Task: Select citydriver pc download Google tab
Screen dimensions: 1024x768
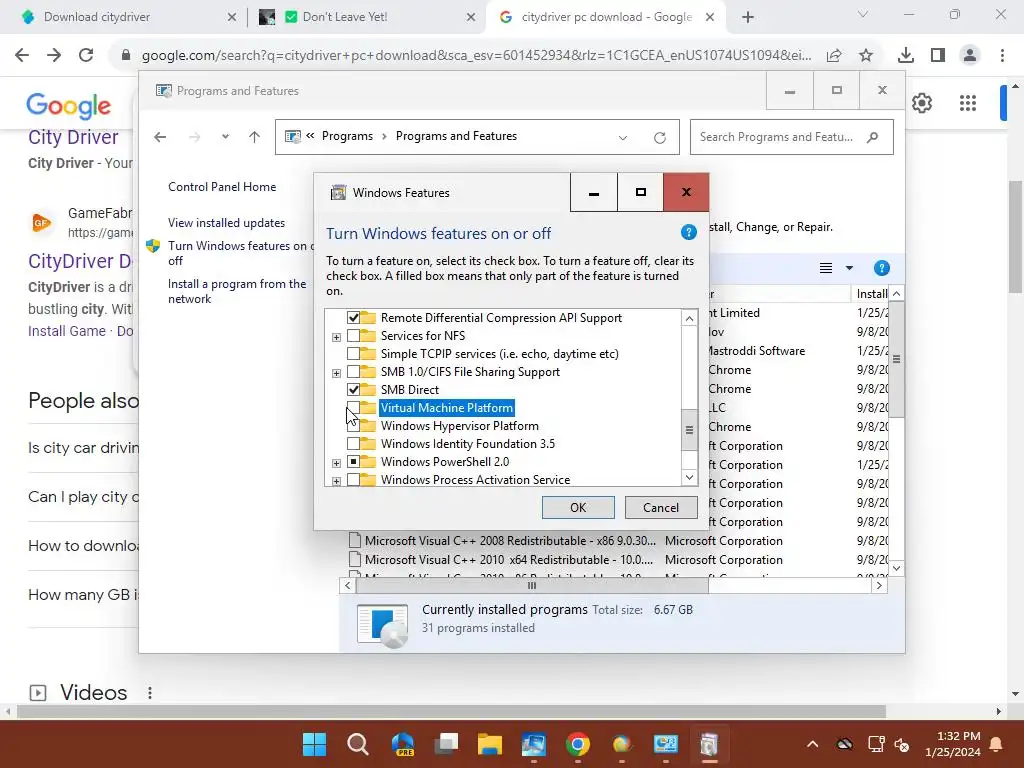Action: tap(607, 17)
